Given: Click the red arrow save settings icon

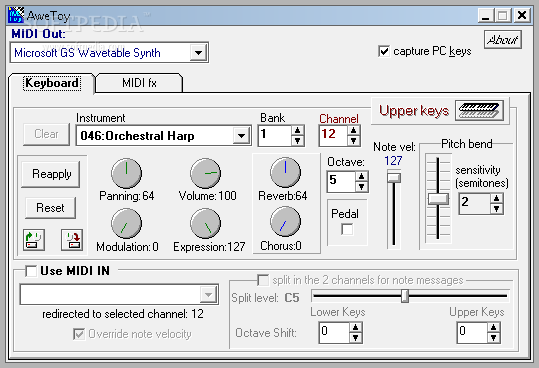Looking at the screenshot, I should point(72,239).
